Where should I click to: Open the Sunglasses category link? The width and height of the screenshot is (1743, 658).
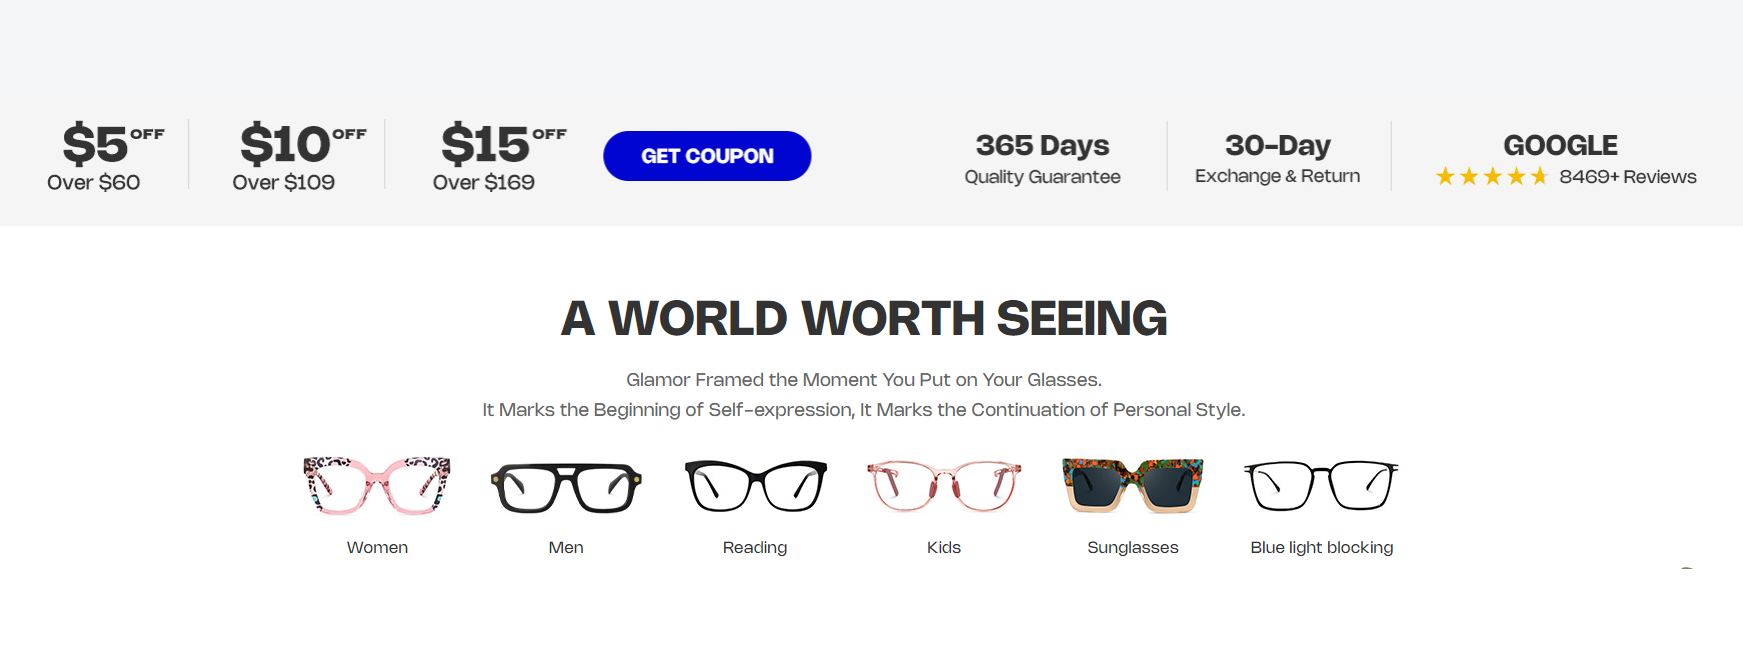click(1133, 548)
